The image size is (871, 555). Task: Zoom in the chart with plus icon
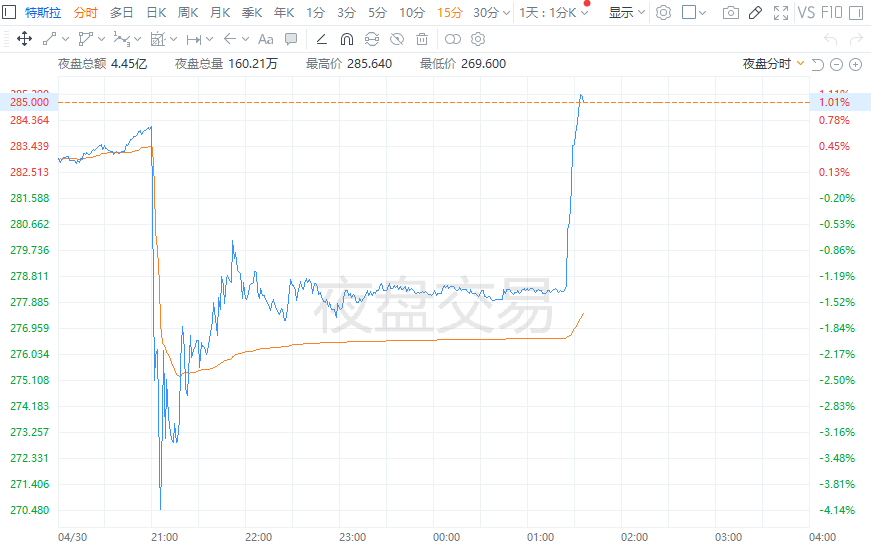click(855, 64)
